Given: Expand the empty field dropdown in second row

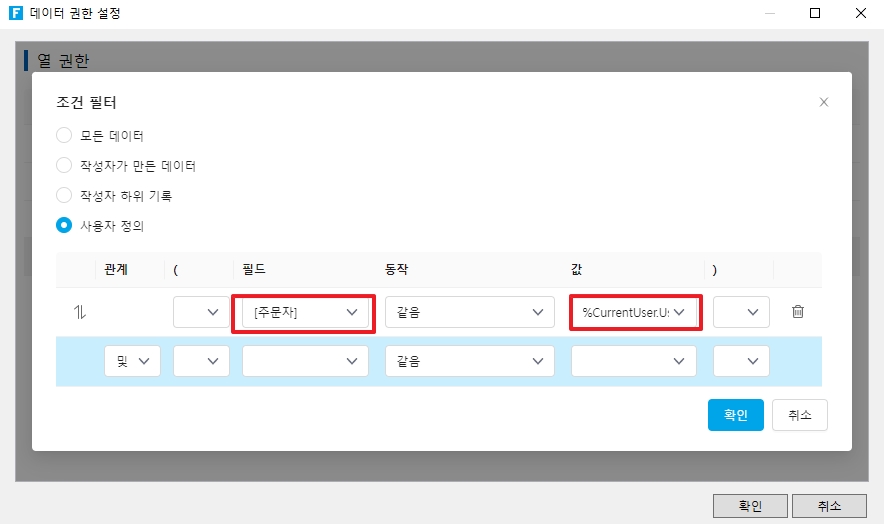Looking at the screenshot, I should [304, 361].
